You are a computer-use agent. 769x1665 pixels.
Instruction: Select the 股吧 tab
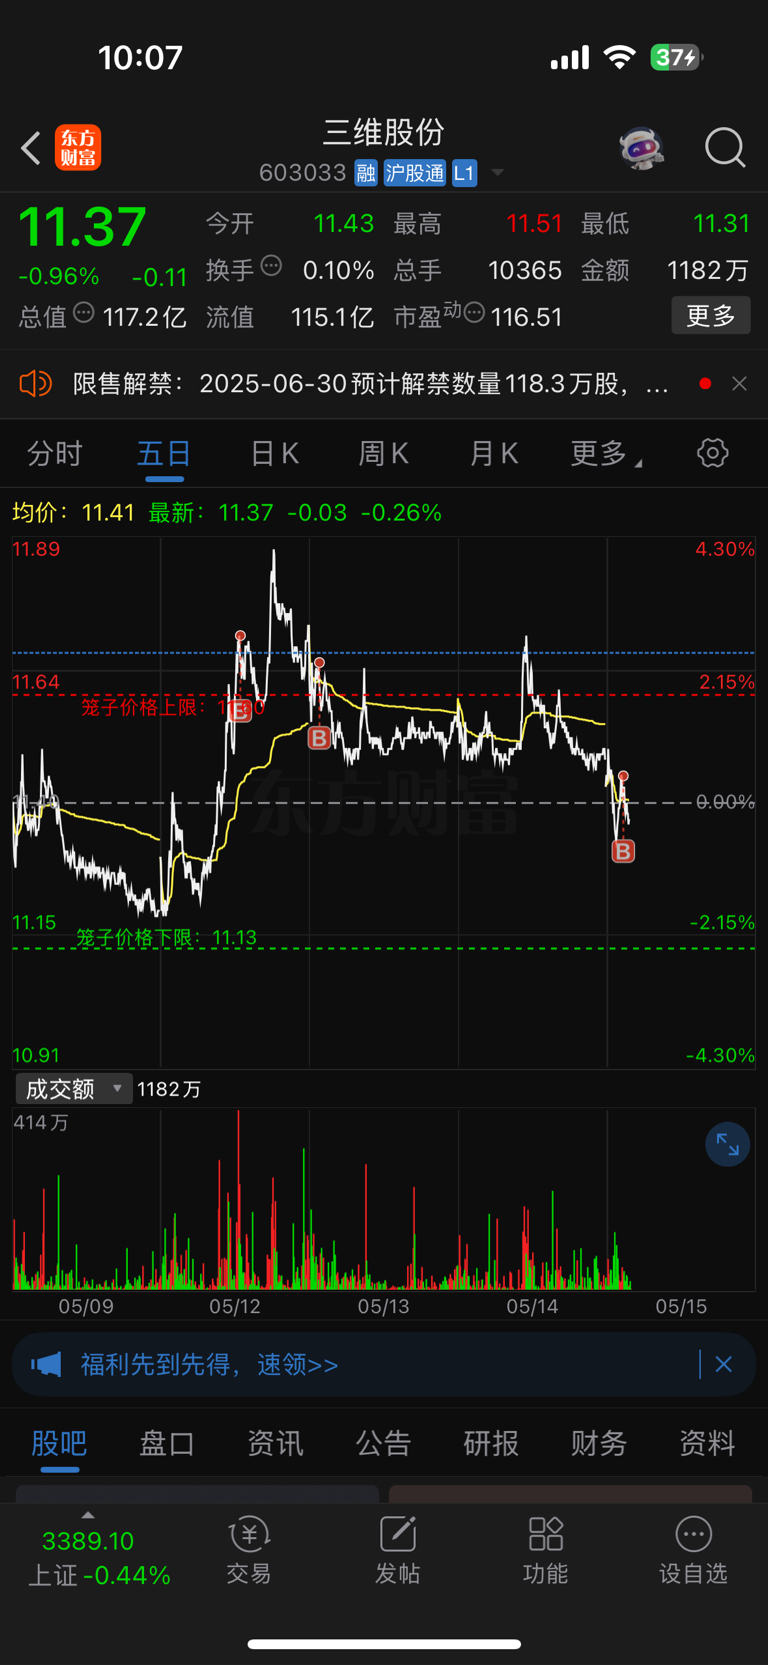[59, 1443]
